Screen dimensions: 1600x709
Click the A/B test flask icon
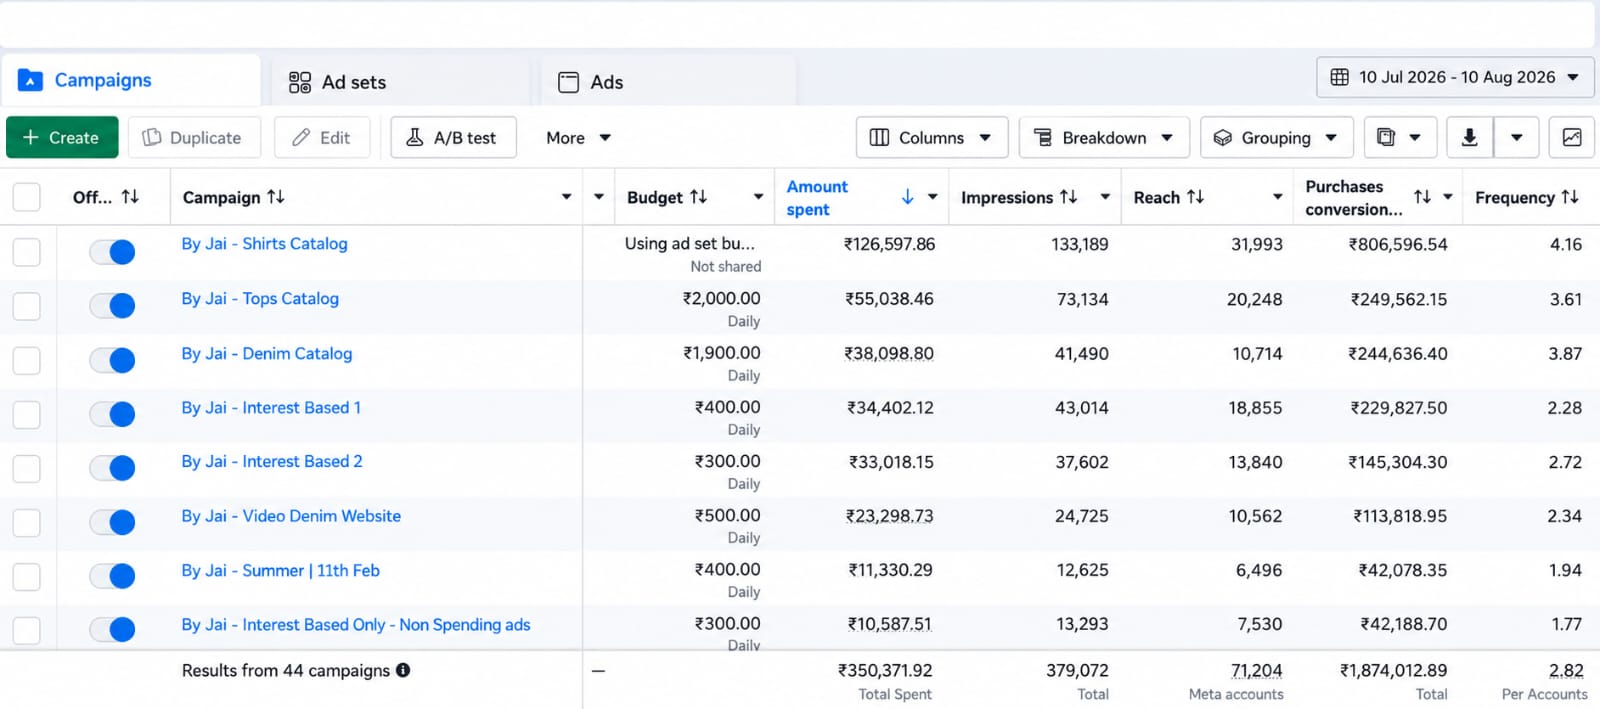414,137
